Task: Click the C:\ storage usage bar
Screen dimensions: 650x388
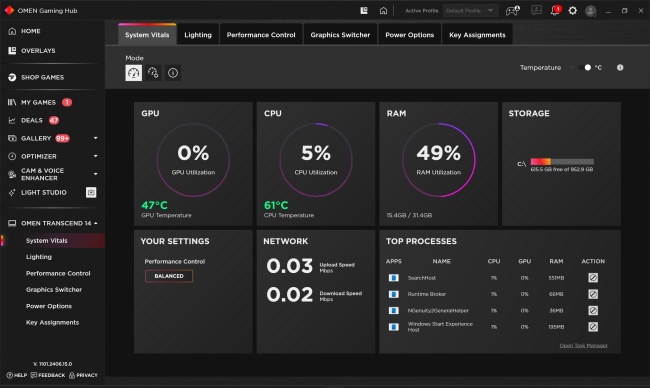Action: click(562, 162)
